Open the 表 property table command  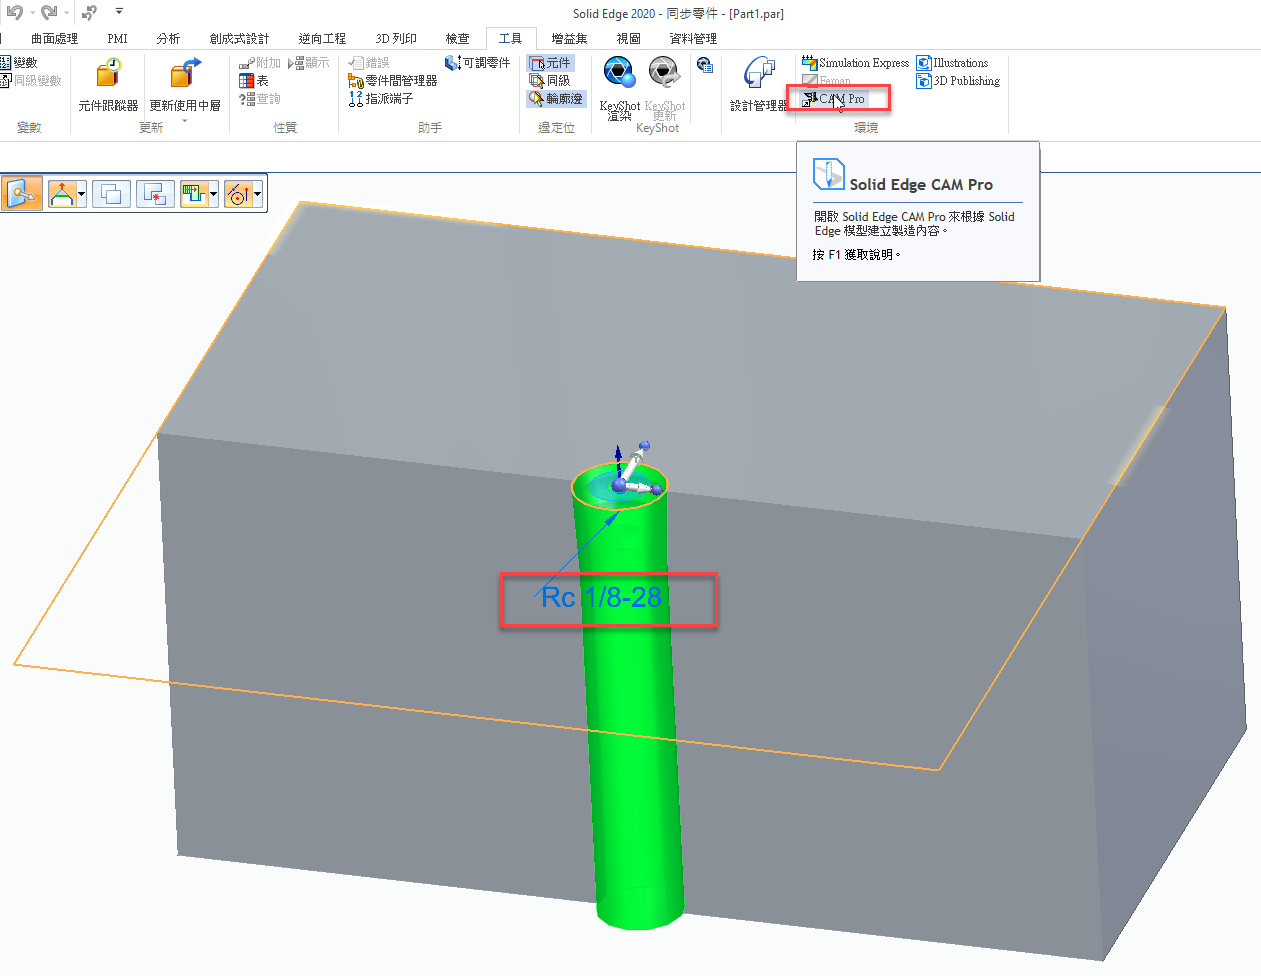(x=254, y=81)
